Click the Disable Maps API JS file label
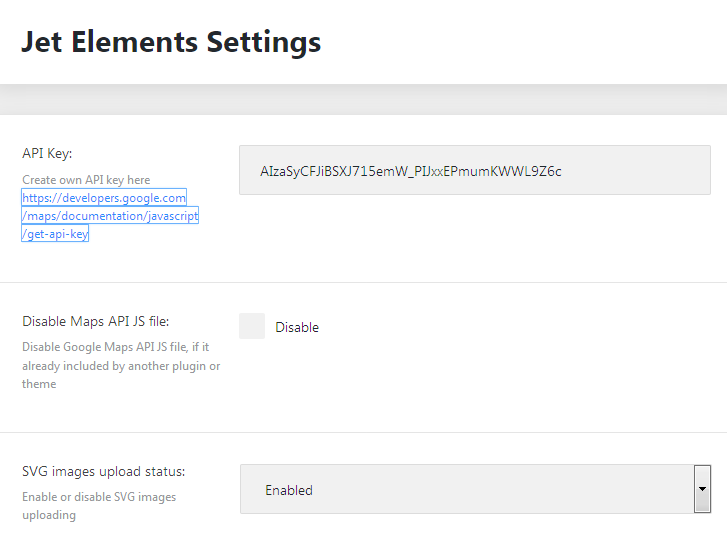Viewport: 727px width, 547px height. pyautogui.click(x=96, y=321)
